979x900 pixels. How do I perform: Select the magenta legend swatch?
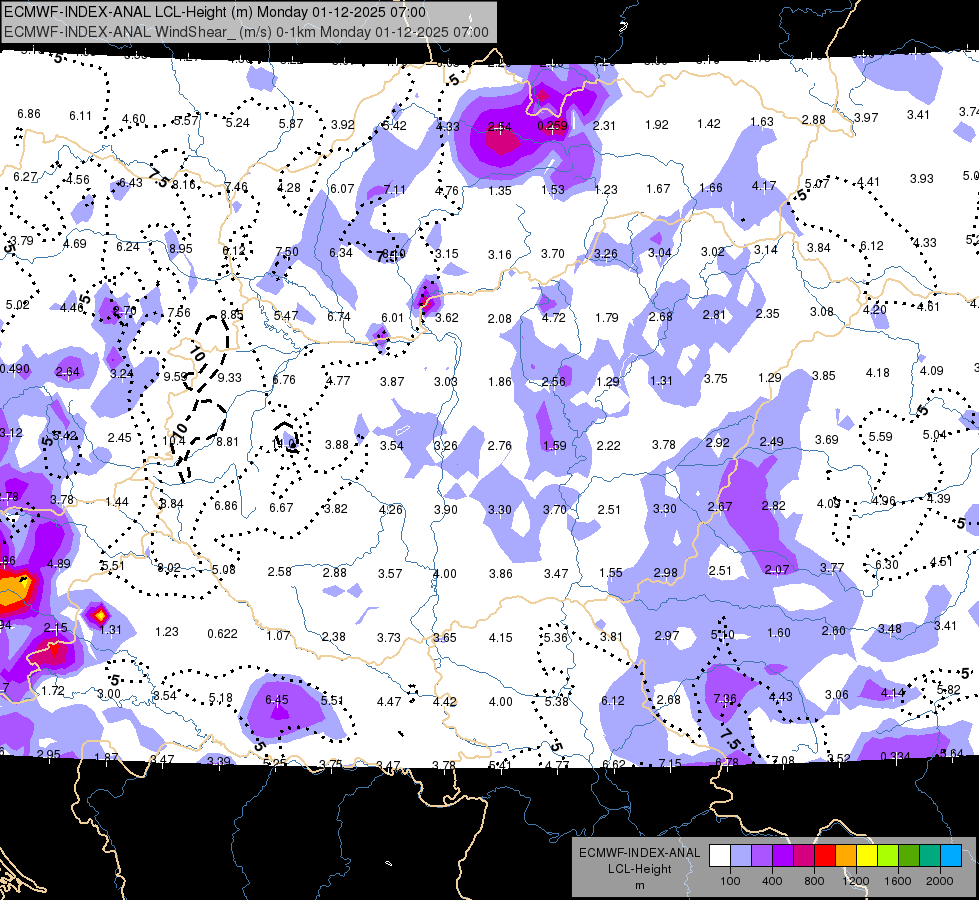point(804,855)
